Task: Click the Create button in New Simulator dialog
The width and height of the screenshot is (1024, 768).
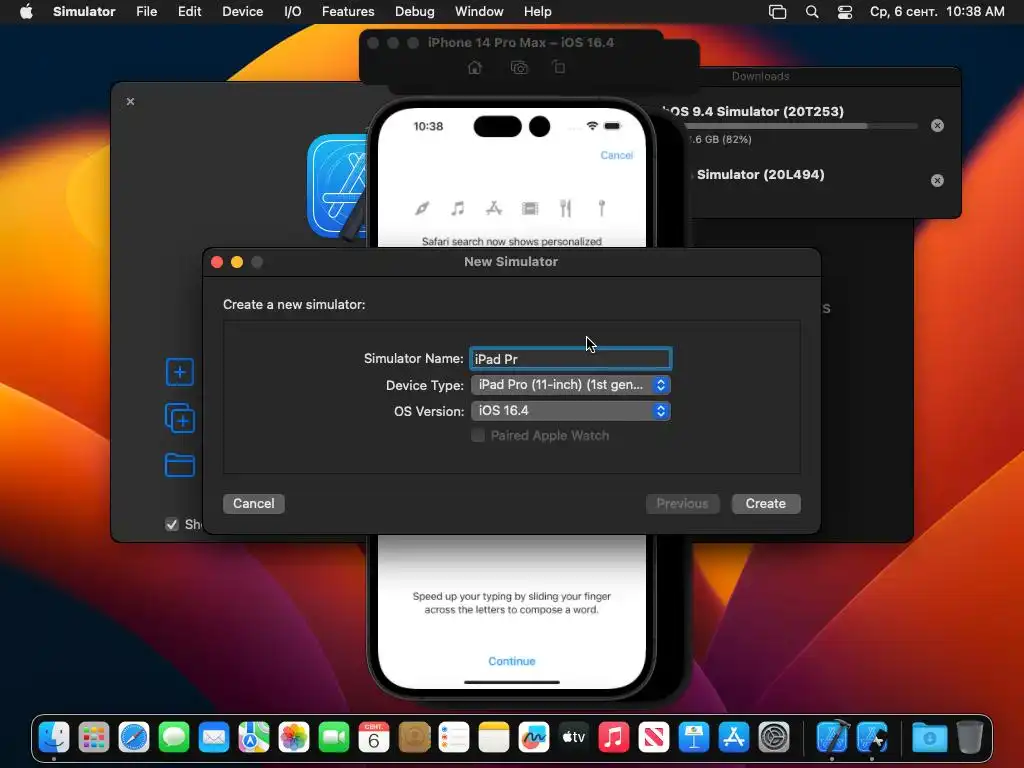Action: (x=765, y=504)
